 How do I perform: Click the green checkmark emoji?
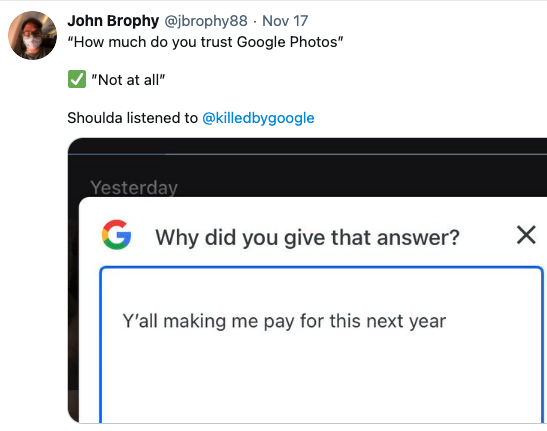(77, 79)
